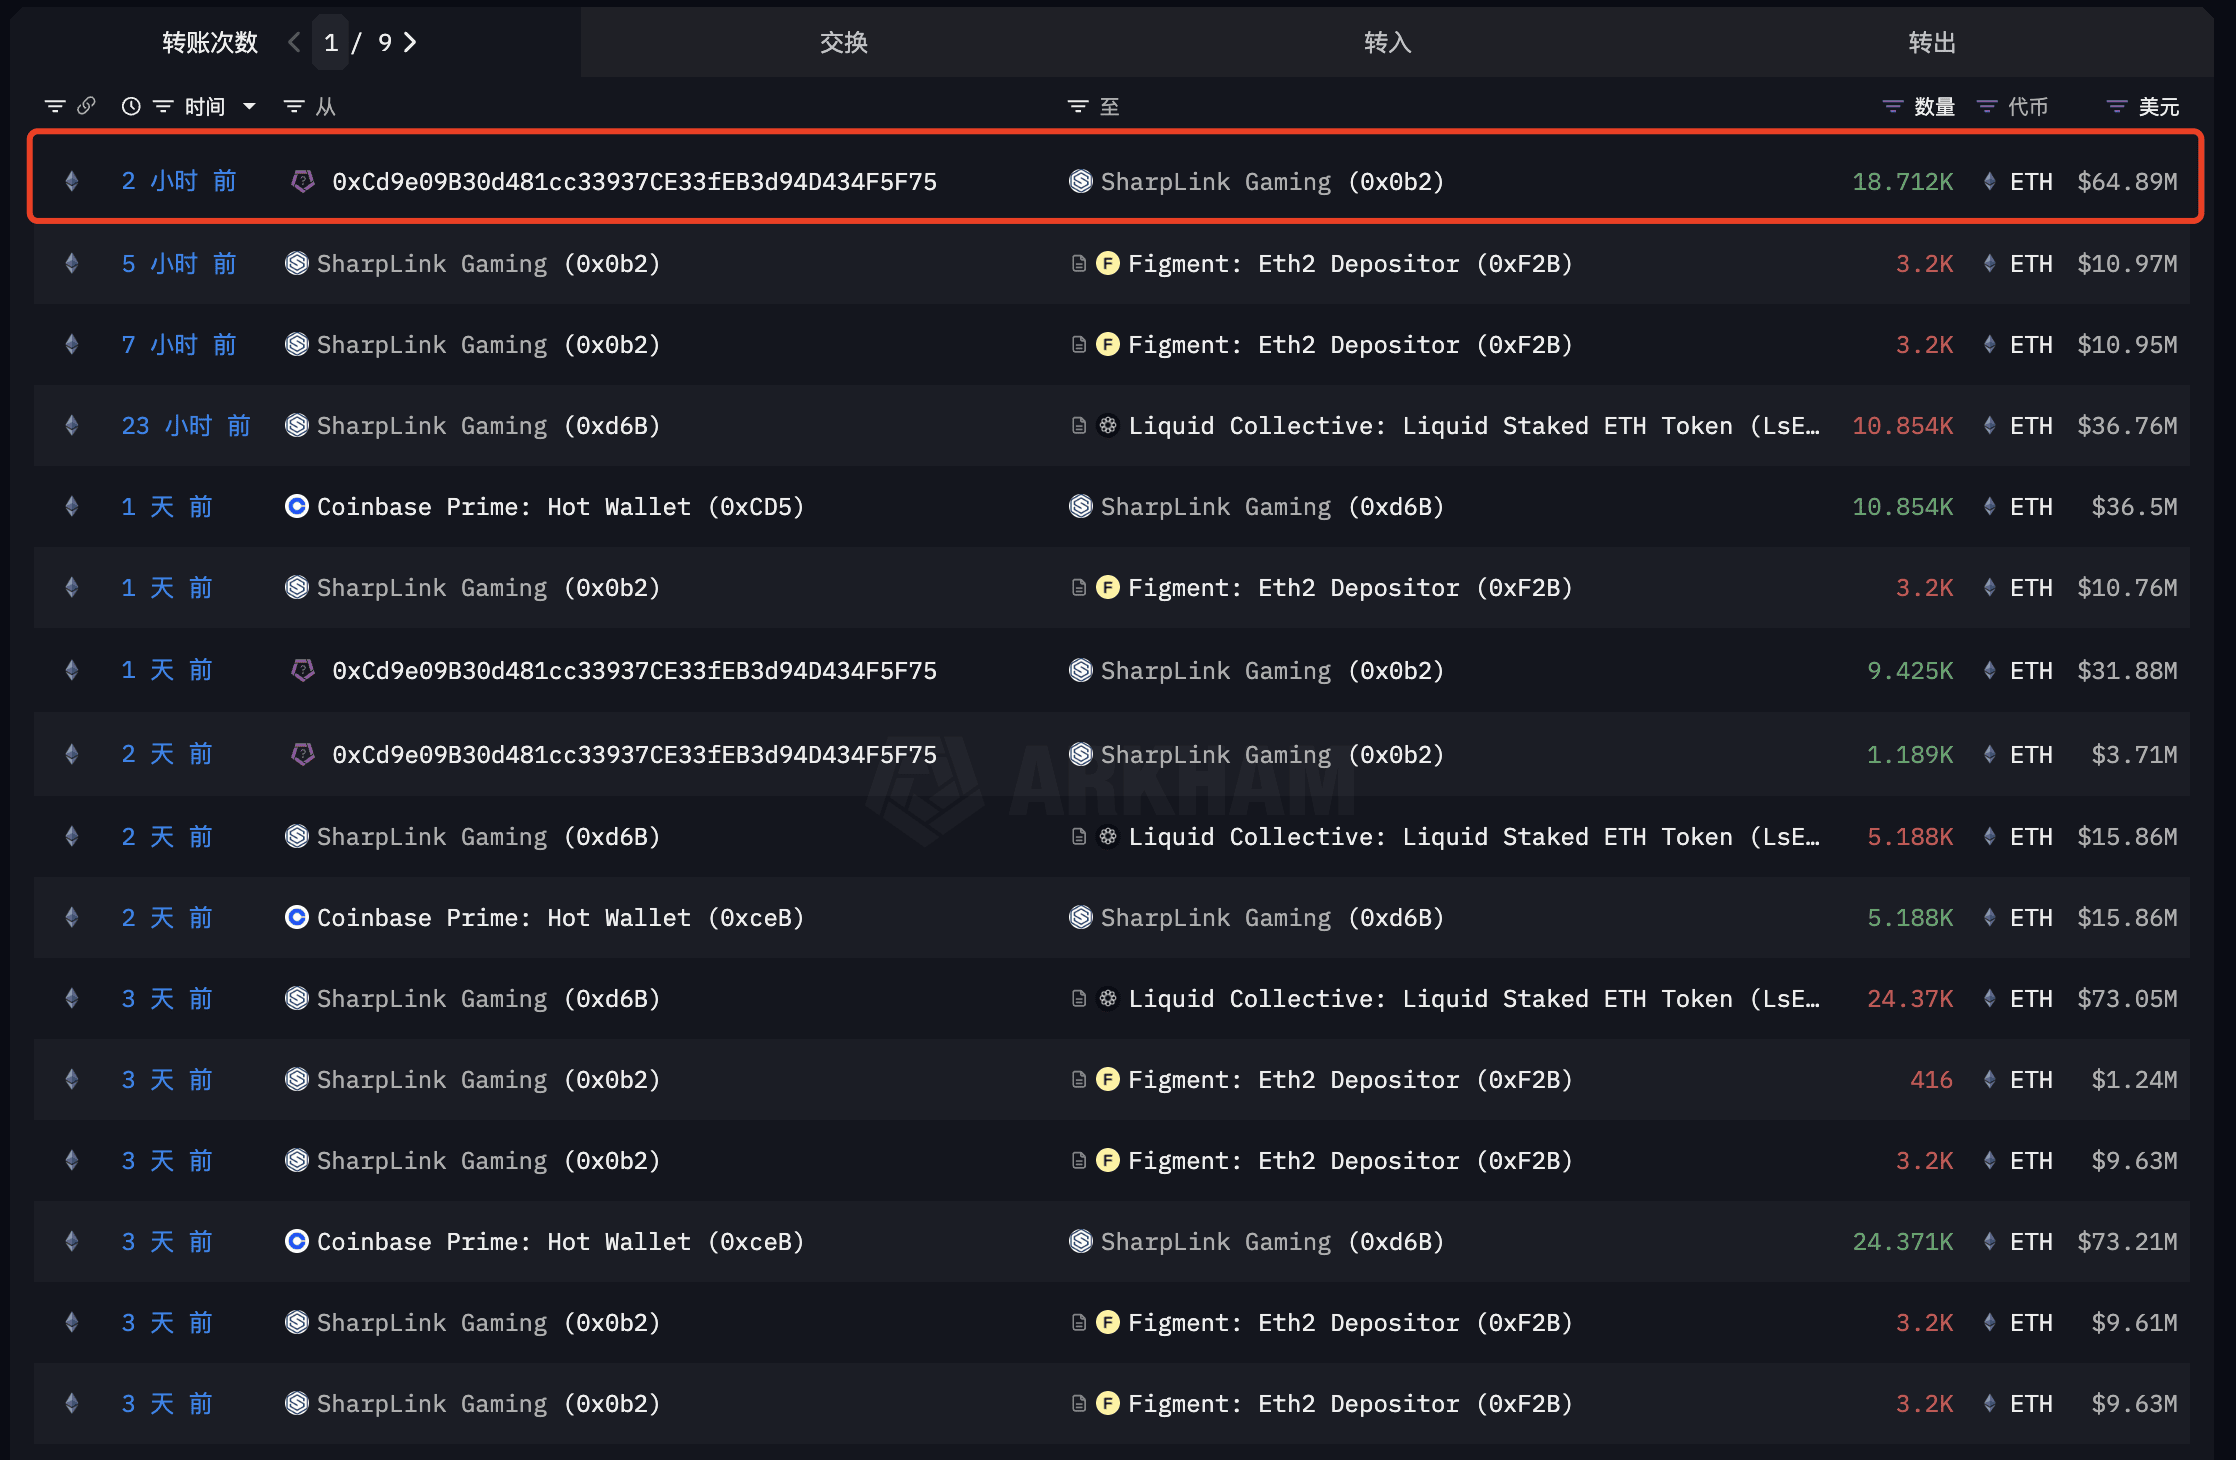Click the $73.05M dollar value
This screenshot has width=2236, height=1460.
2127,998
